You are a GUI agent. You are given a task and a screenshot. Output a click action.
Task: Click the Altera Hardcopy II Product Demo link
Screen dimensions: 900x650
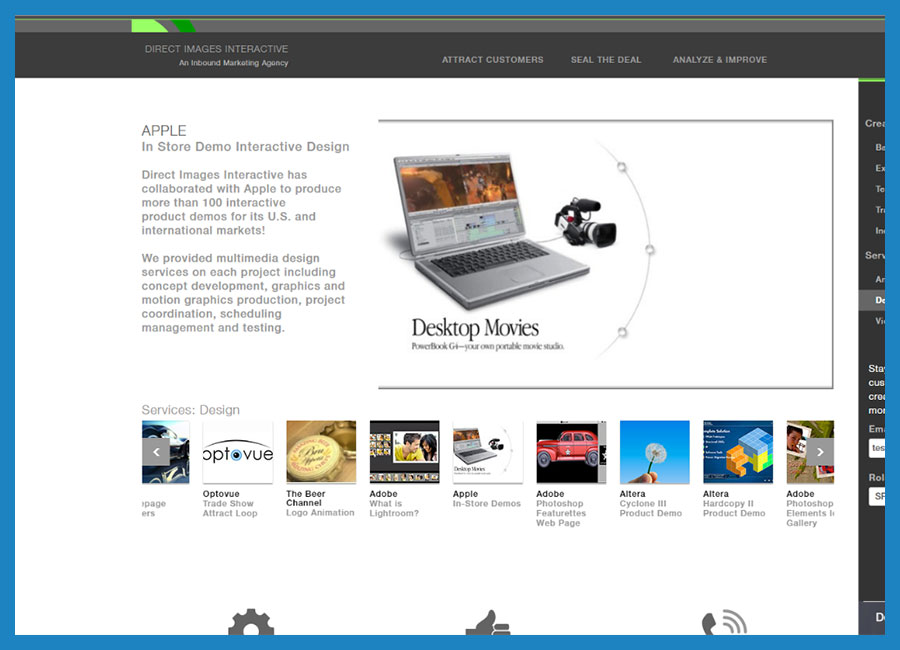734,504
